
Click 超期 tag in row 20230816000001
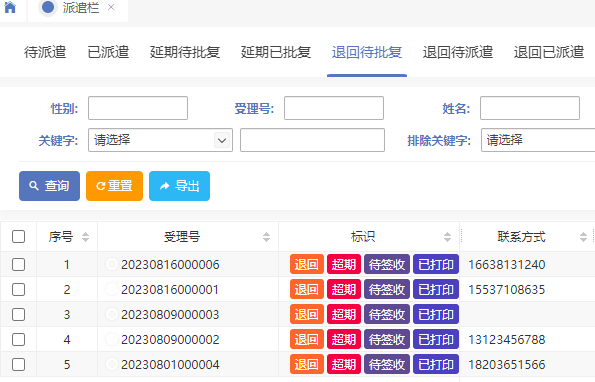coord(344,289)
